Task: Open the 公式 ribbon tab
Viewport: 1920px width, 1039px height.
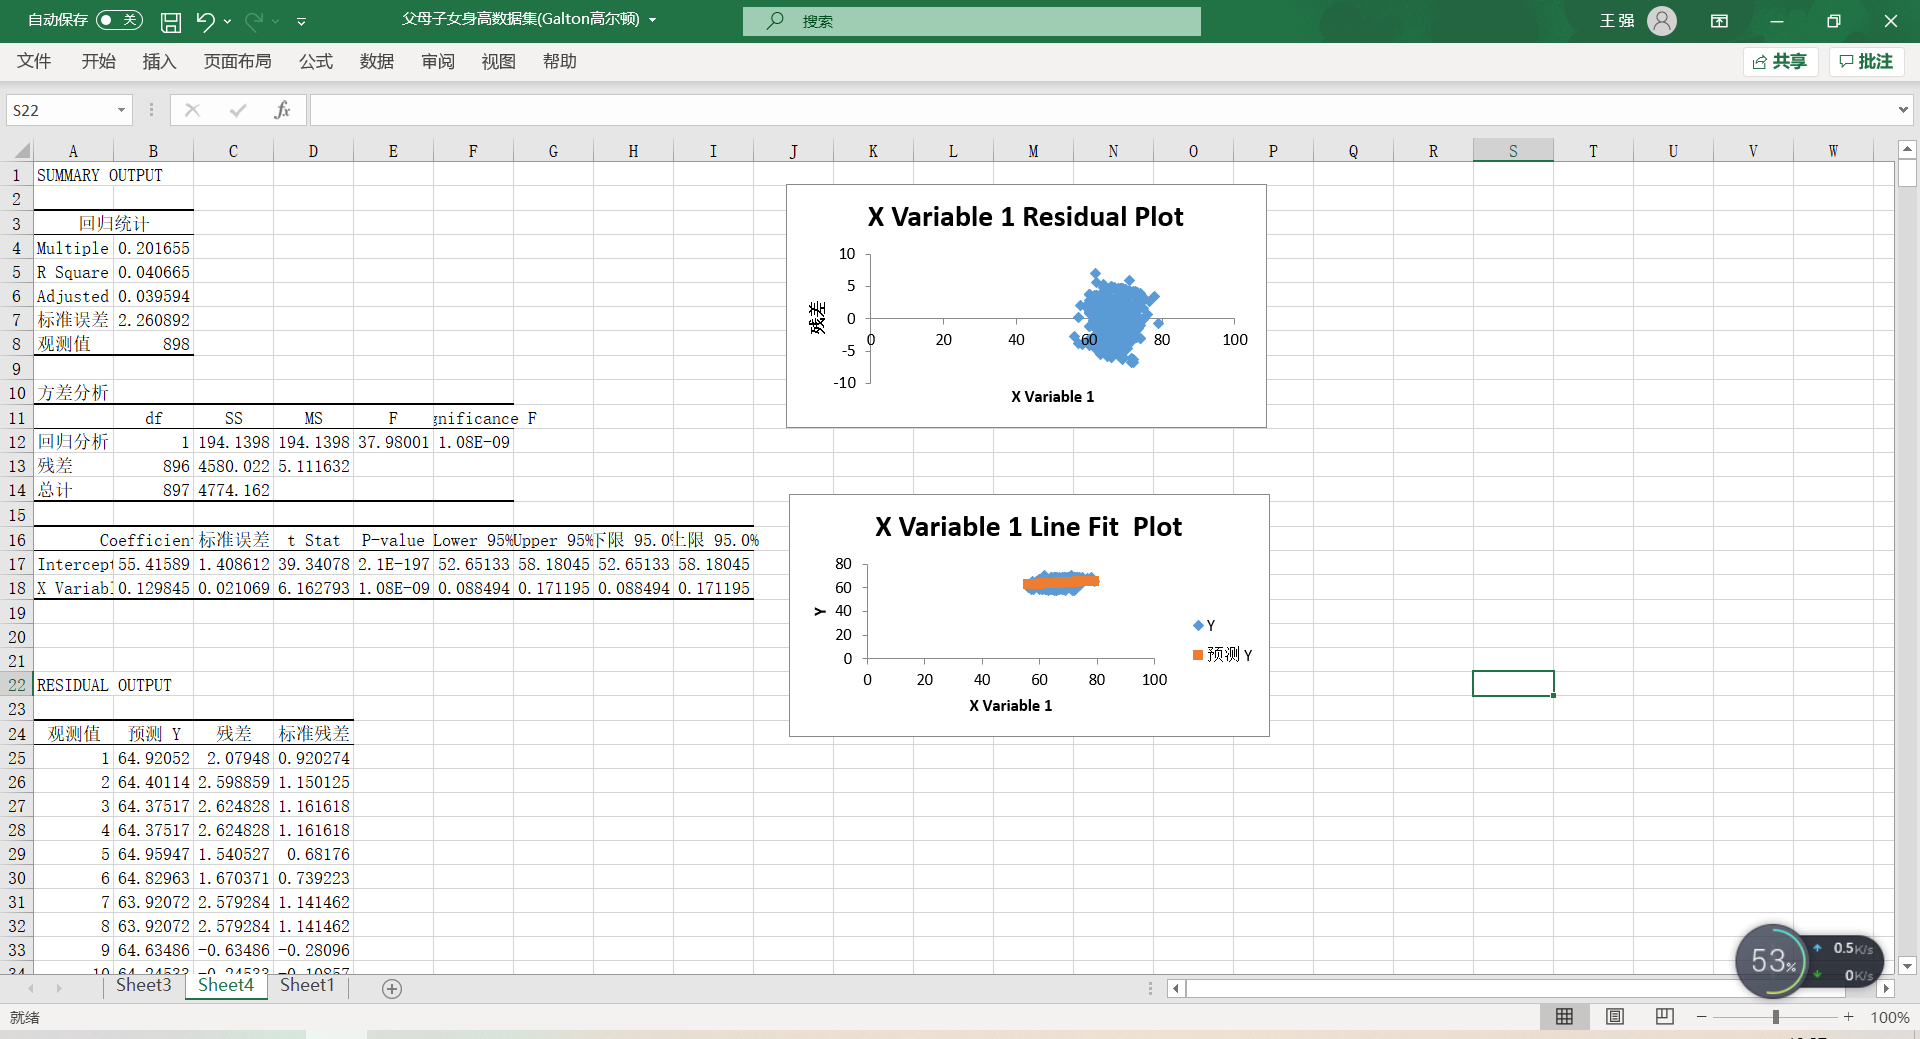Action: (x=315, y=62)
